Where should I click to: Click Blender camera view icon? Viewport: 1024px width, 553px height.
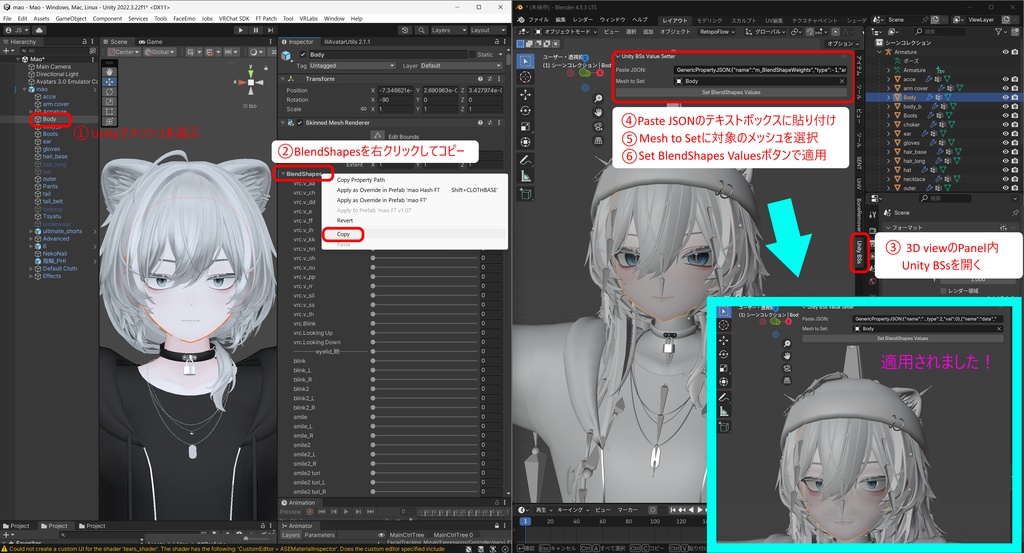tap(598, 127)
